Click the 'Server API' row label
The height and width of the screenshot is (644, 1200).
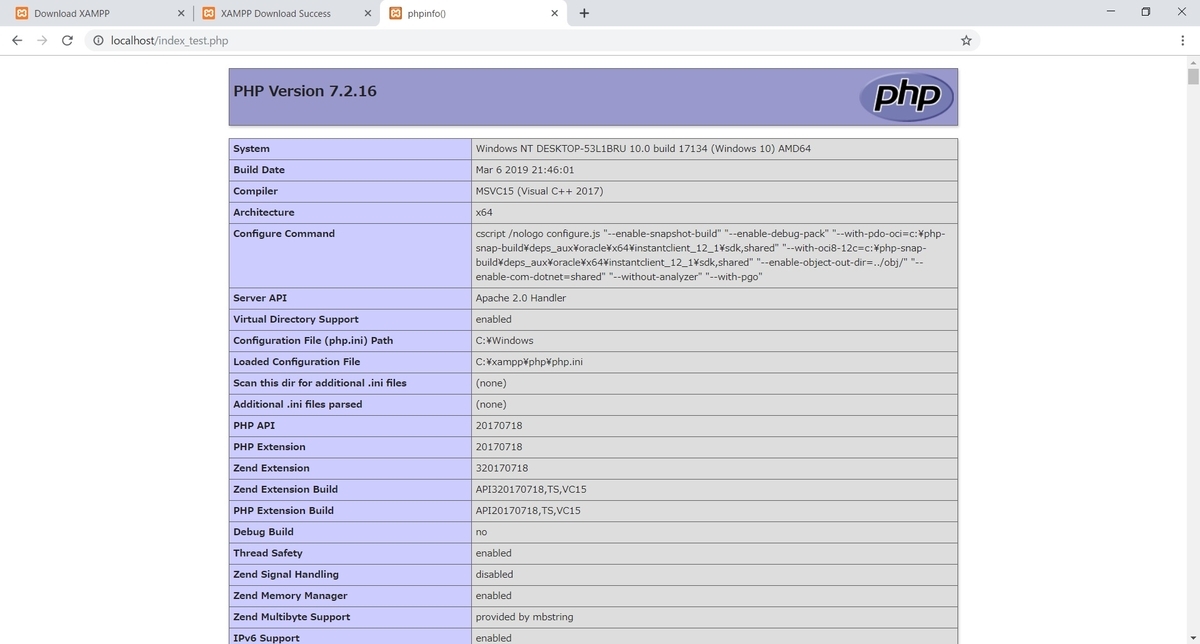260,298
